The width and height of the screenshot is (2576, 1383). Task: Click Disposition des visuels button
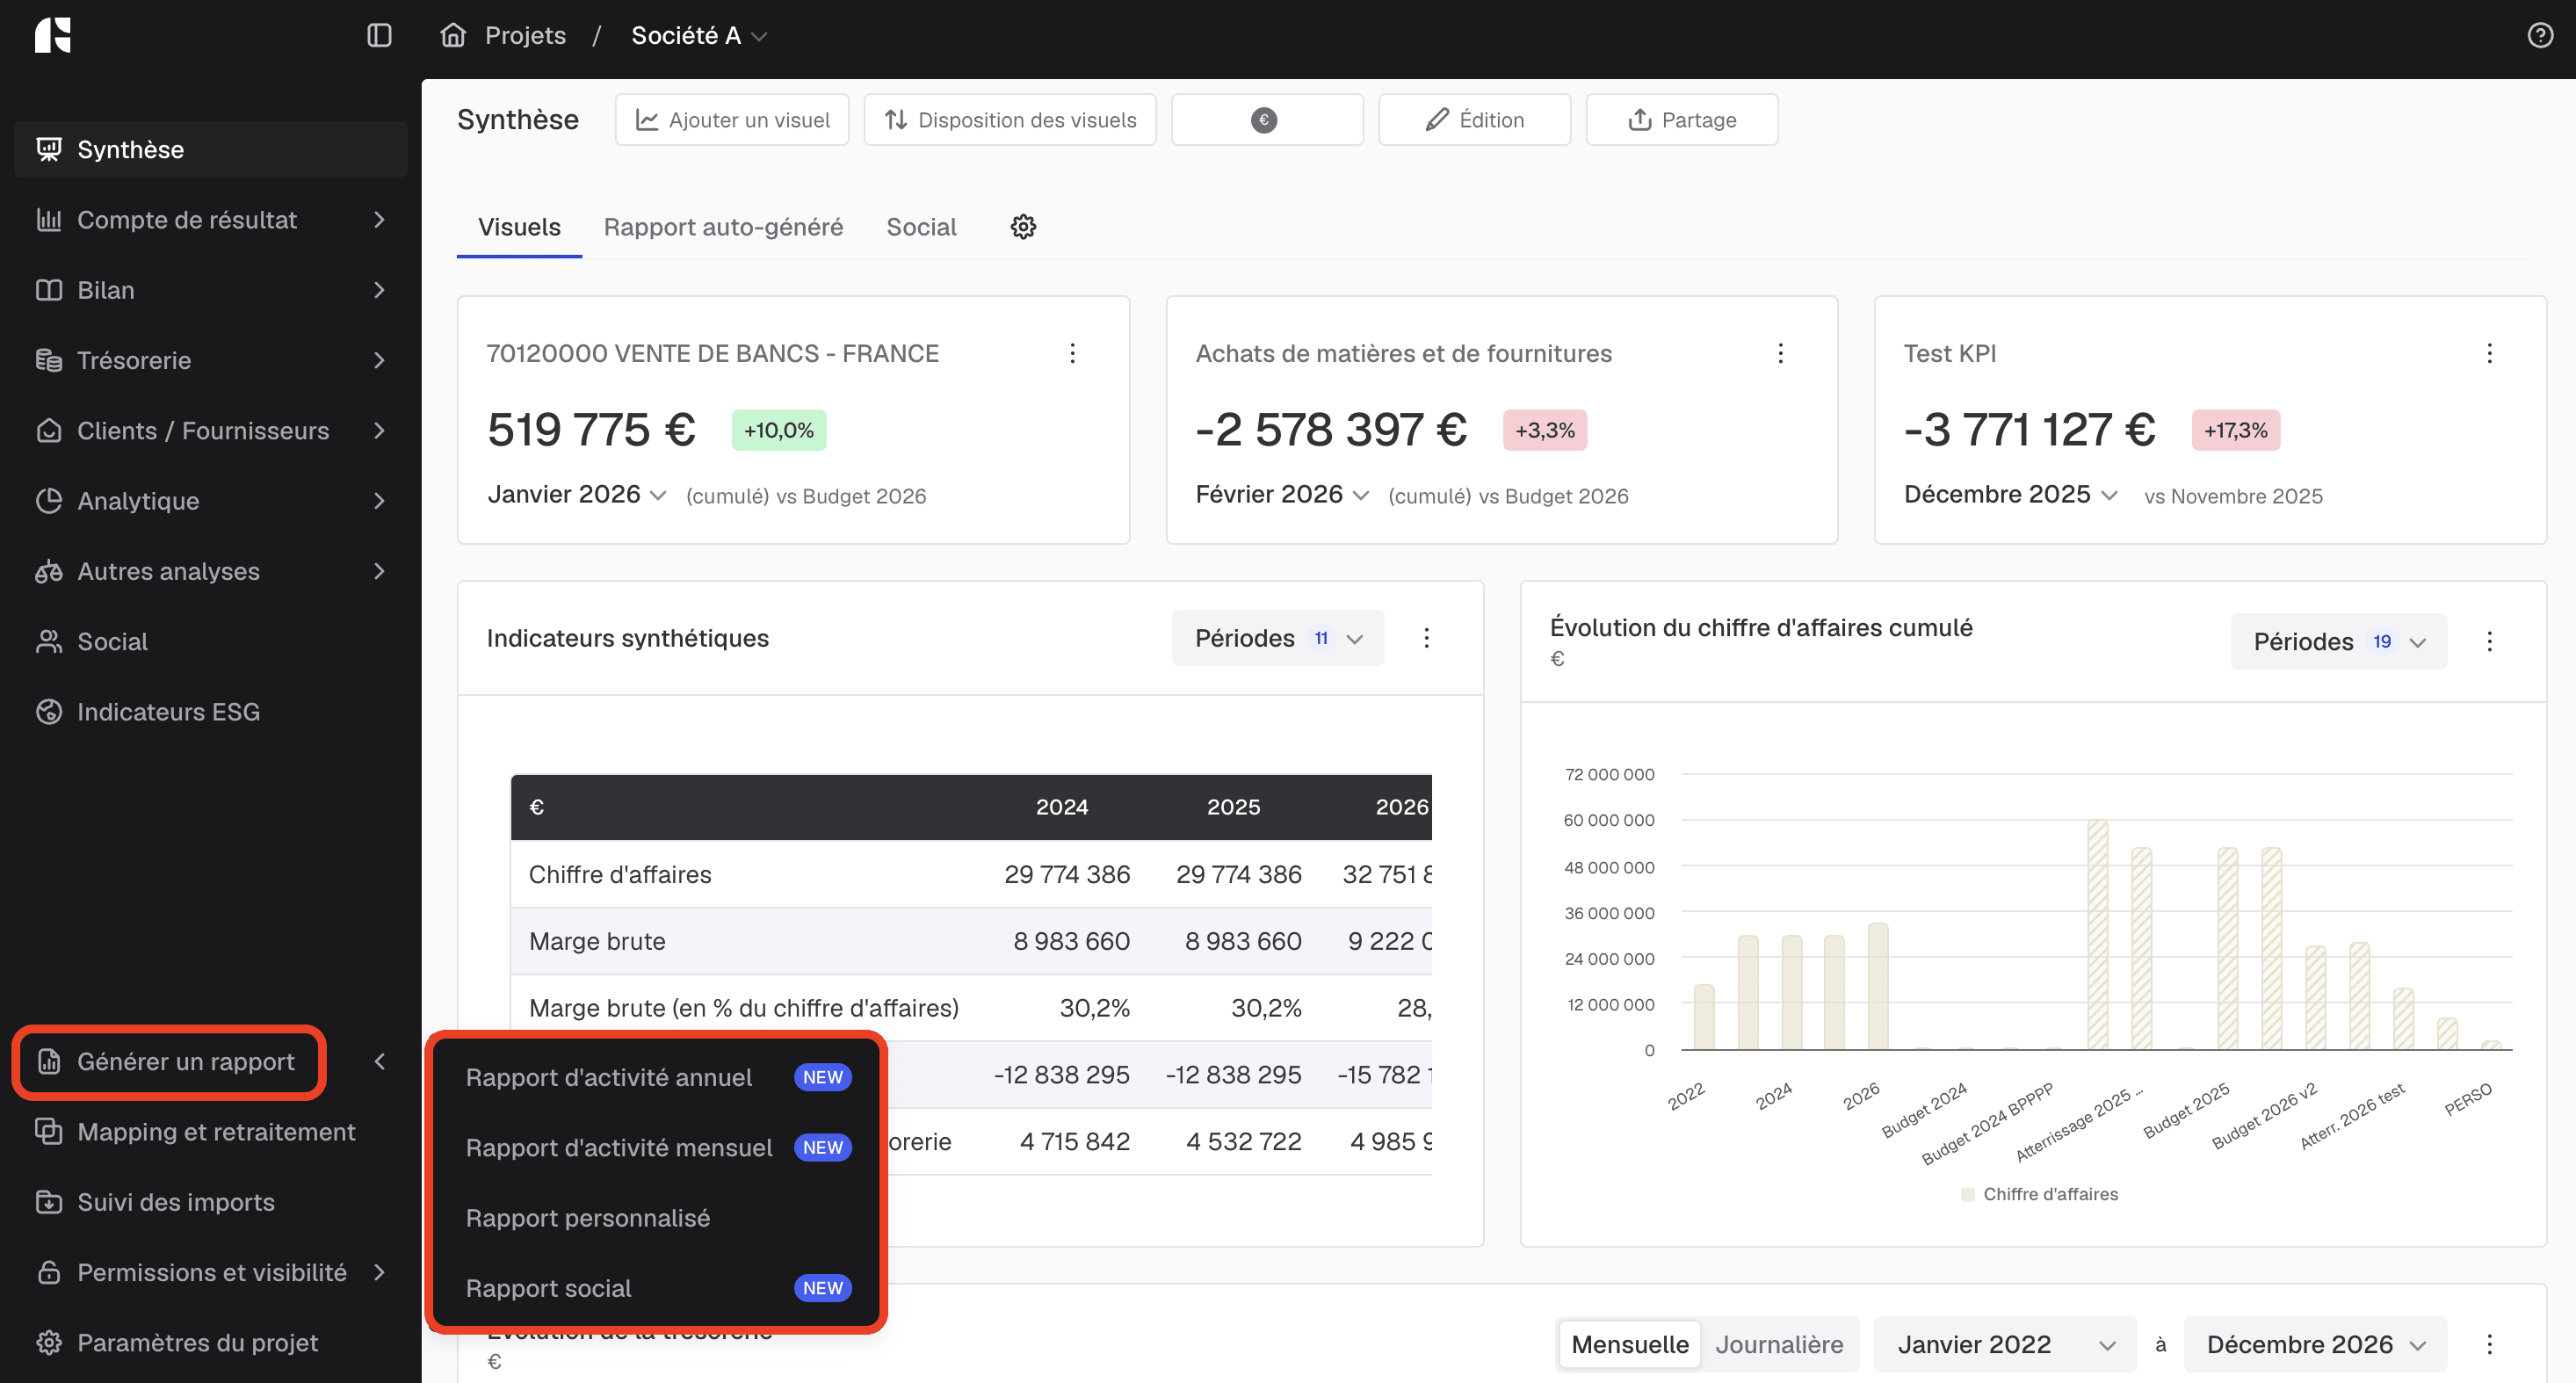1010,120
